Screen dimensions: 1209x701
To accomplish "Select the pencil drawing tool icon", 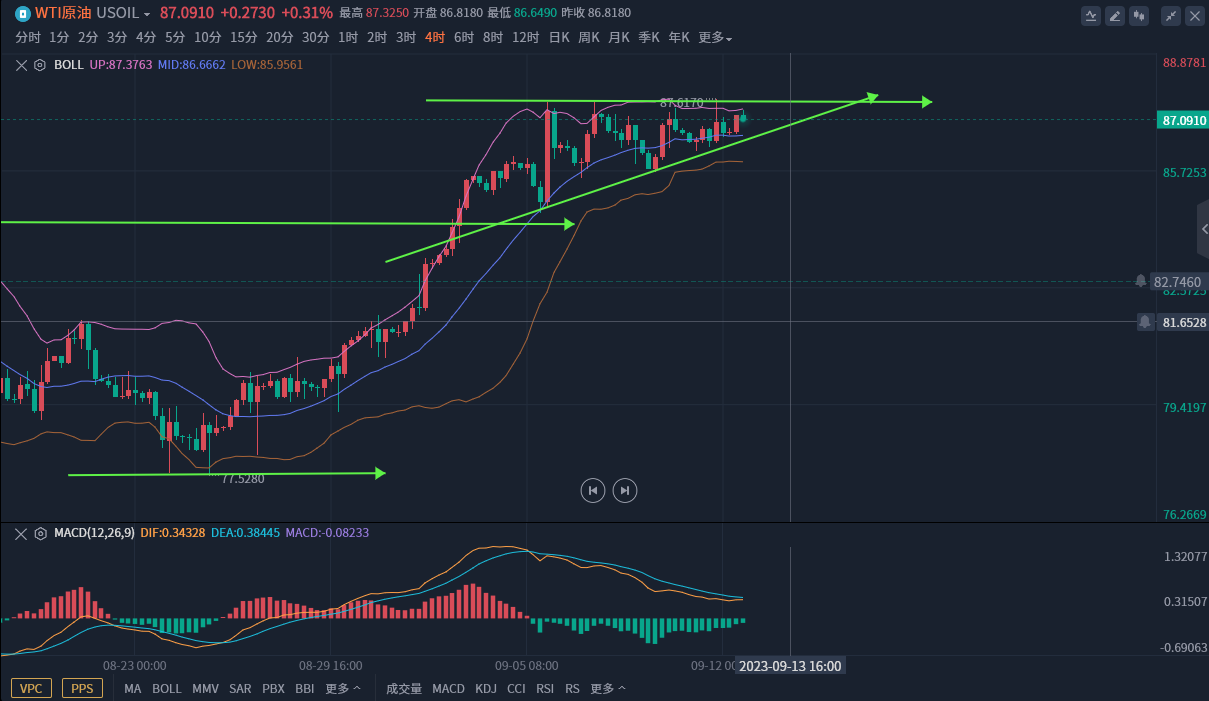I will (x=1115, y=16).
